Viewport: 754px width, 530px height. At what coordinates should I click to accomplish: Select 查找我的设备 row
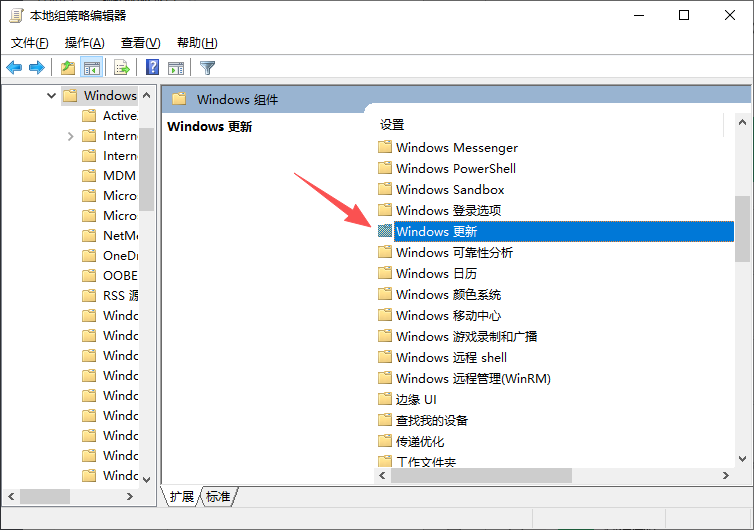(432, 420)
